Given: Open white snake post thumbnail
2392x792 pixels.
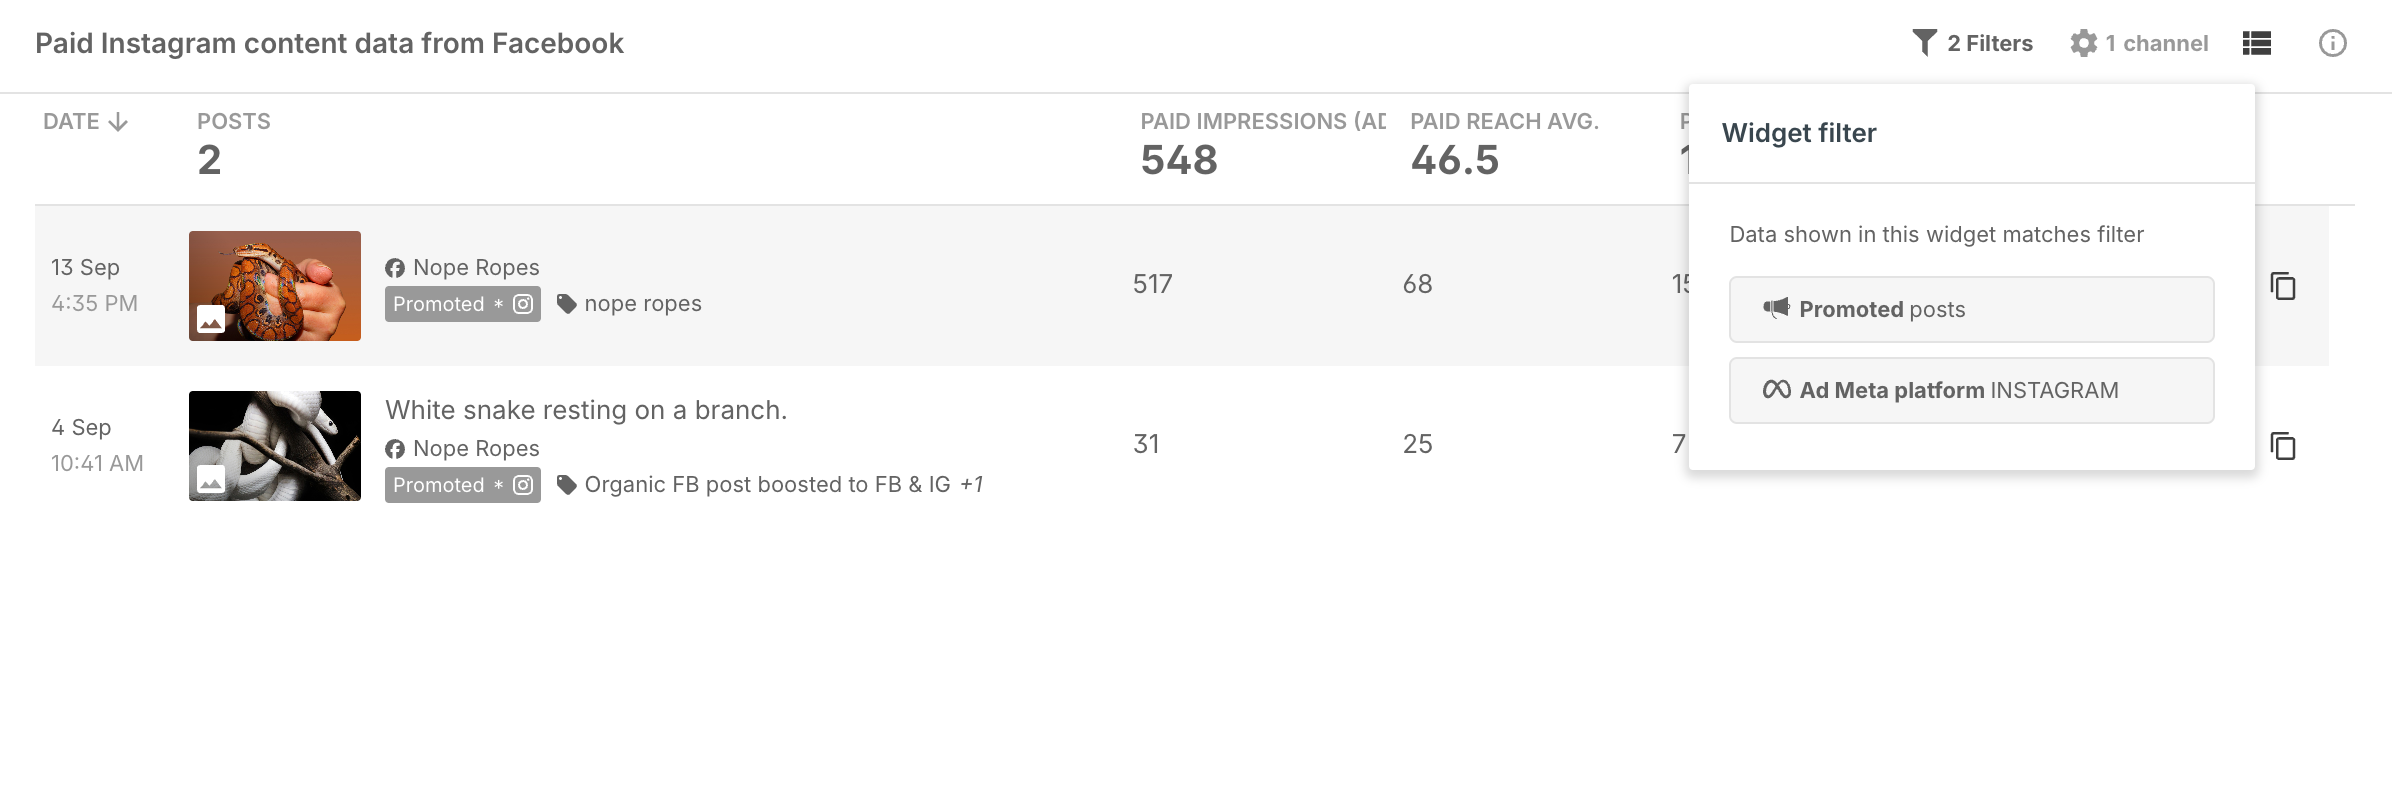Looking at the screenshot, I should point(275,446).
